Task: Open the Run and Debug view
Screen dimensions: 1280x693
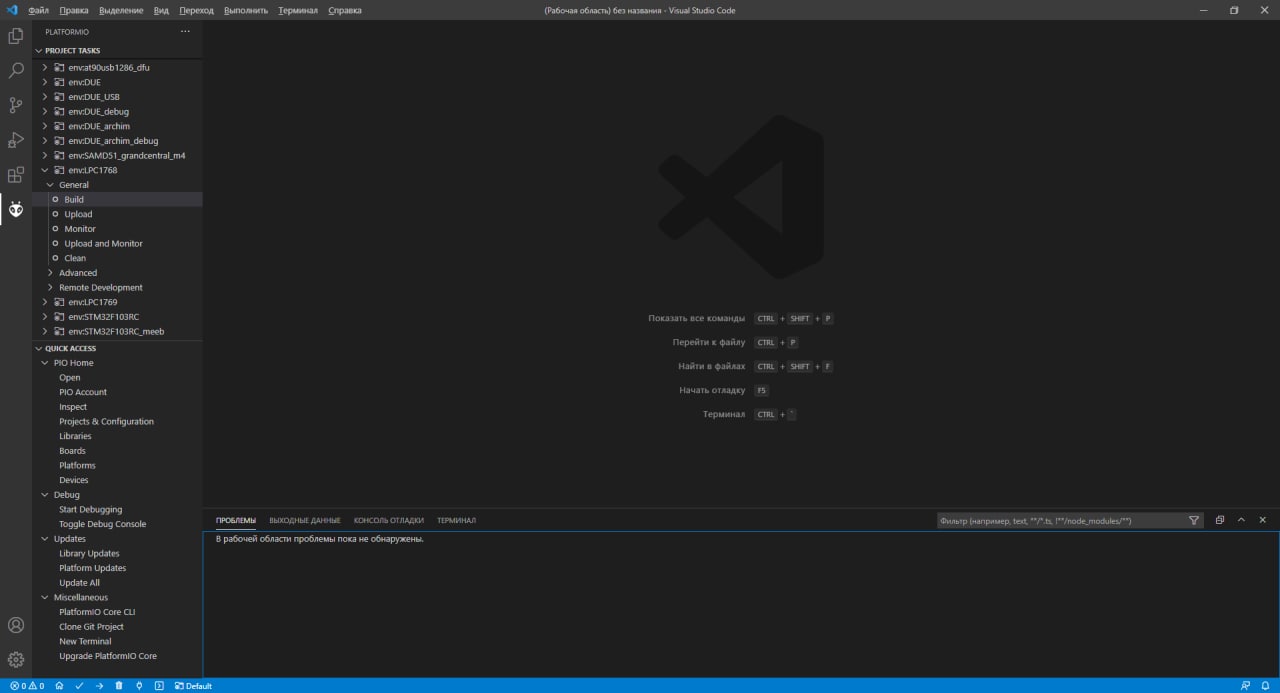Action: pos(16,140)
